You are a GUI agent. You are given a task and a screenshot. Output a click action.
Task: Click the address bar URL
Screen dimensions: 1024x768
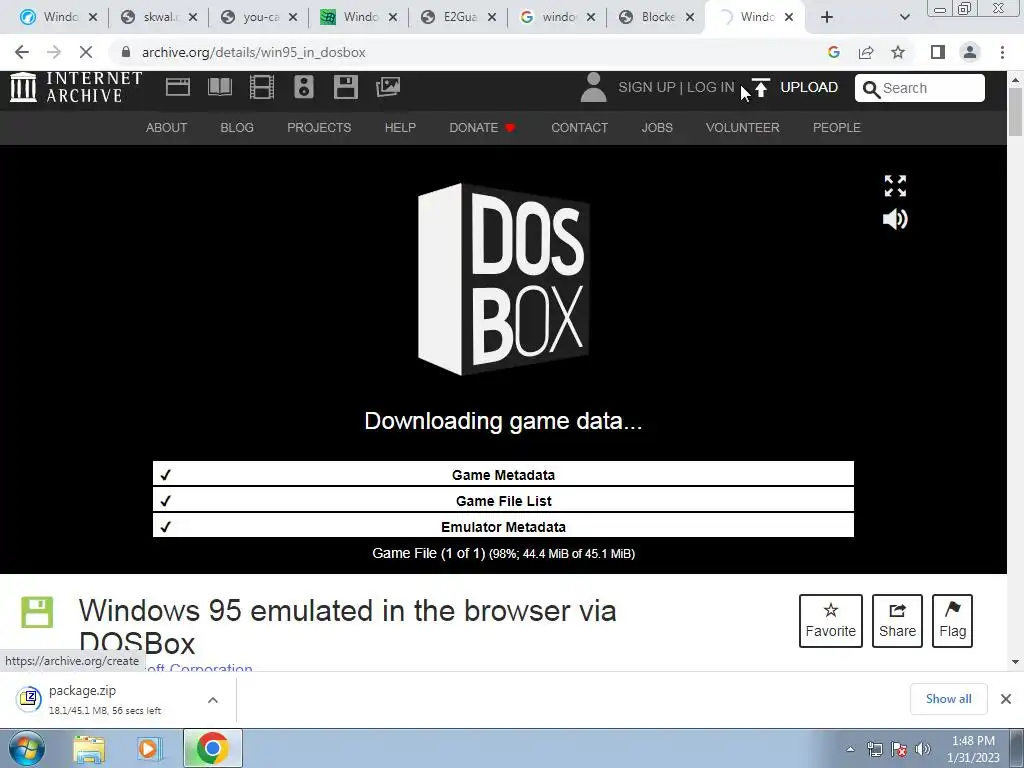tap(253, 52)
